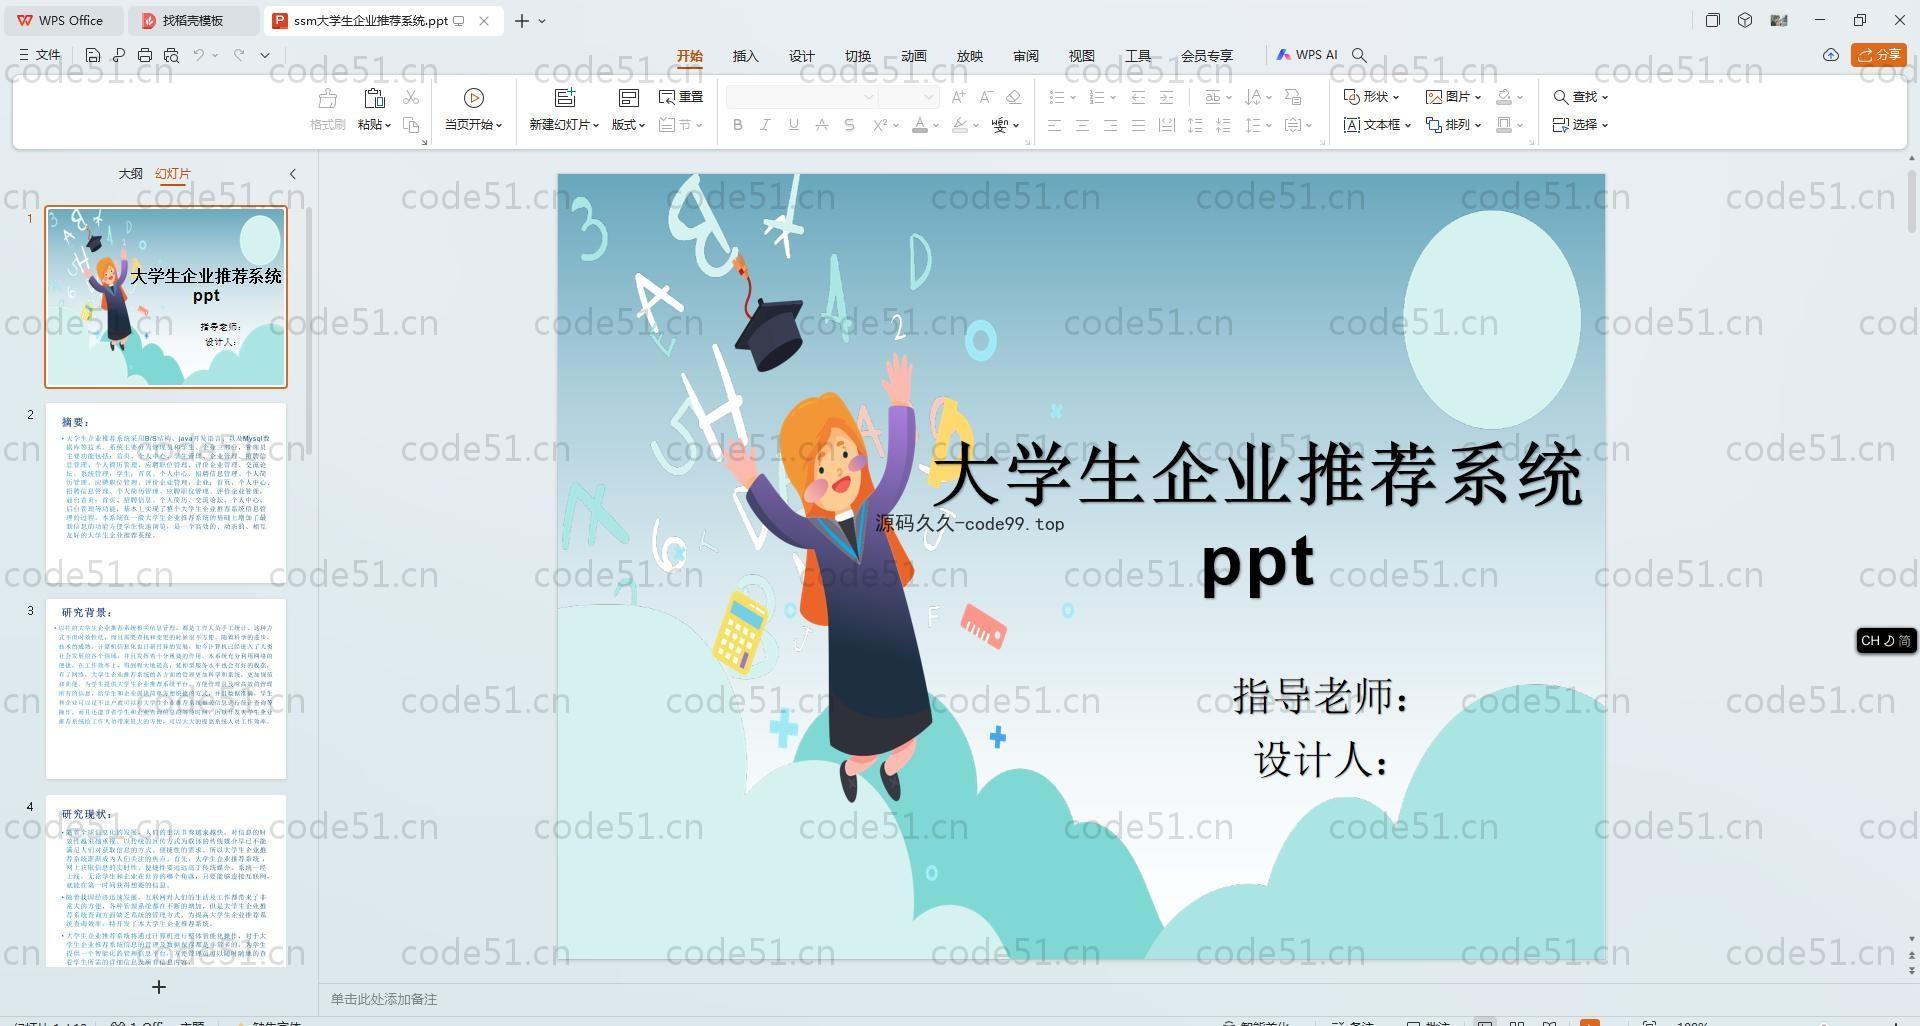
Task: Click the shape fill color bucket
Action: pyautogui.click(x=1504, y=97)
